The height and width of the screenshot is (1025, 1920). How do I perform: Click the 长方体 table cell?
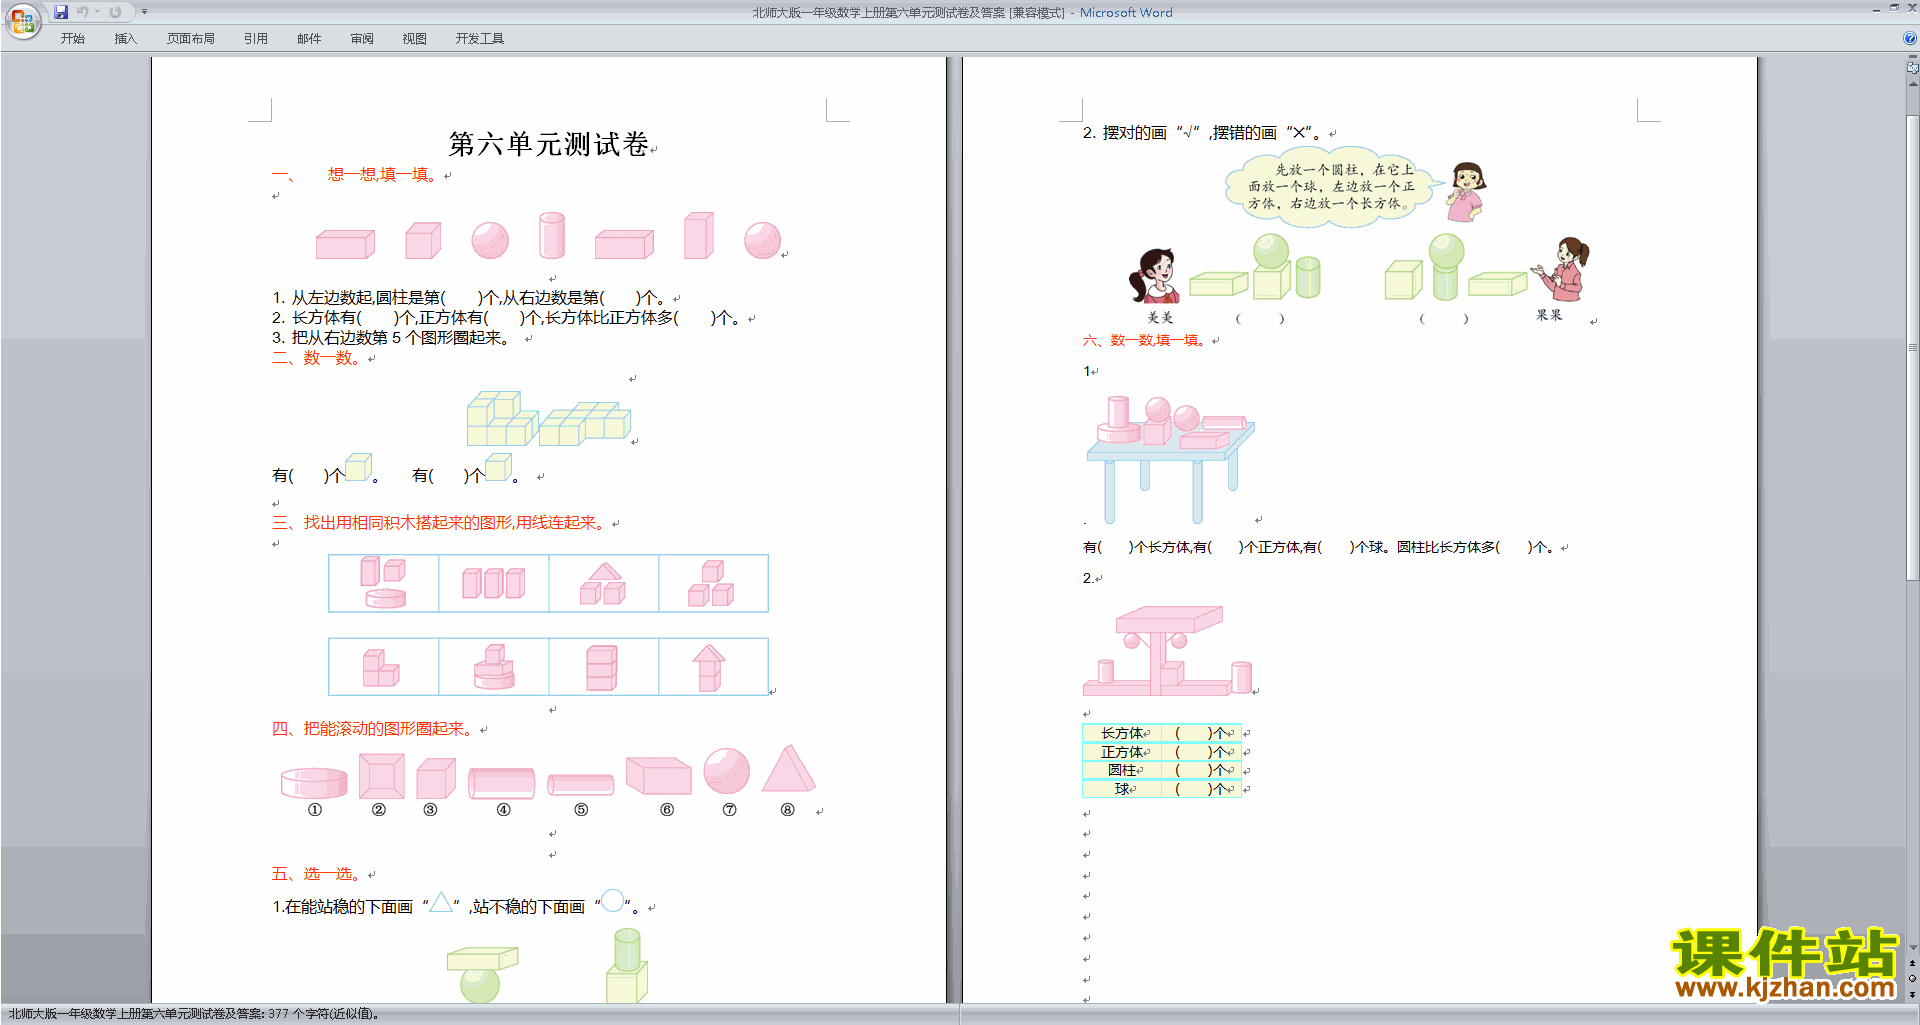pos(1123,733)
